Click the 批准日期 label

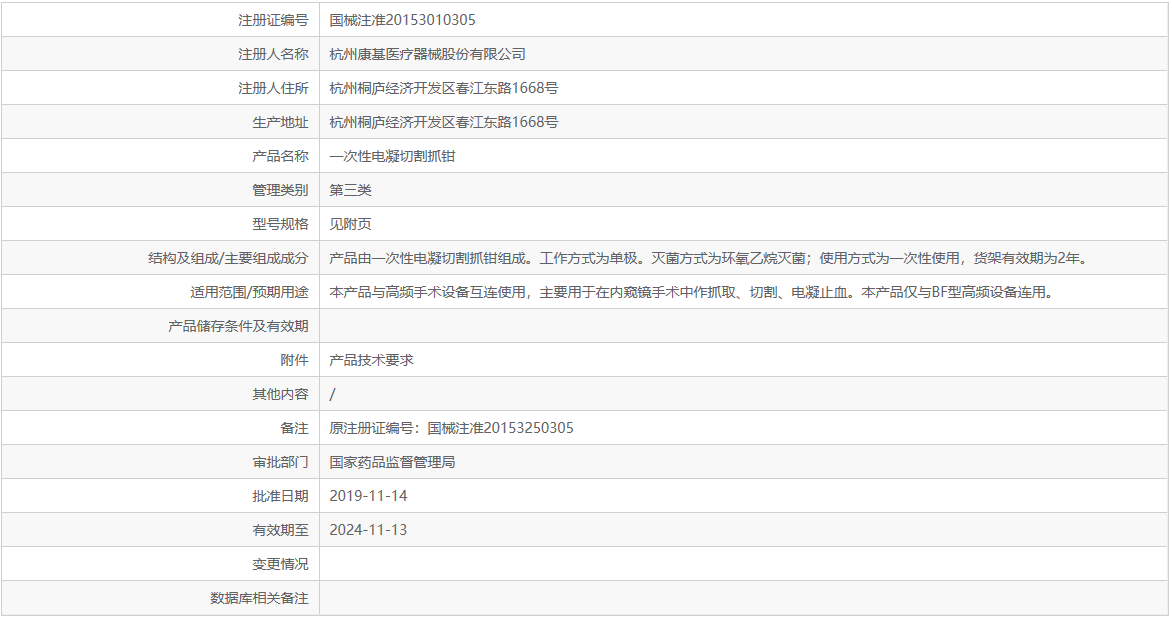pyautogui.click(x=280, y=496)
